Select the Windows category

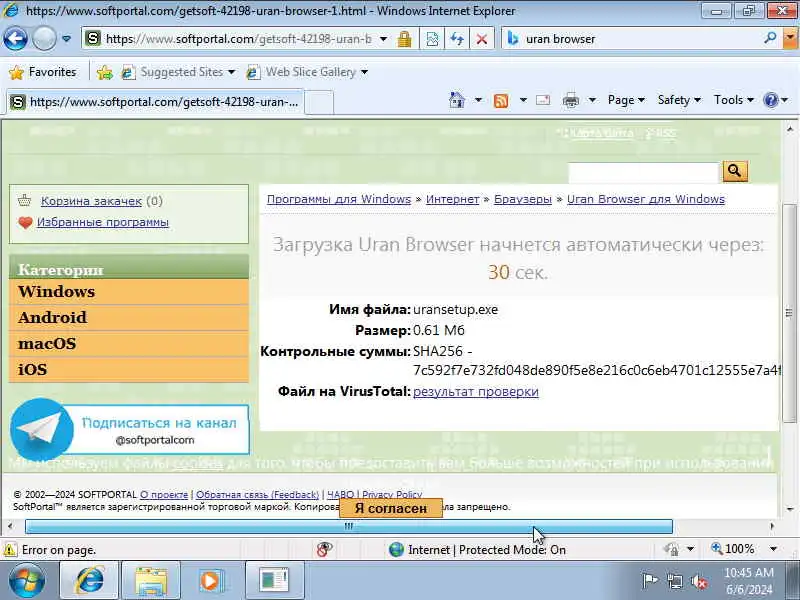click(129, 292)
